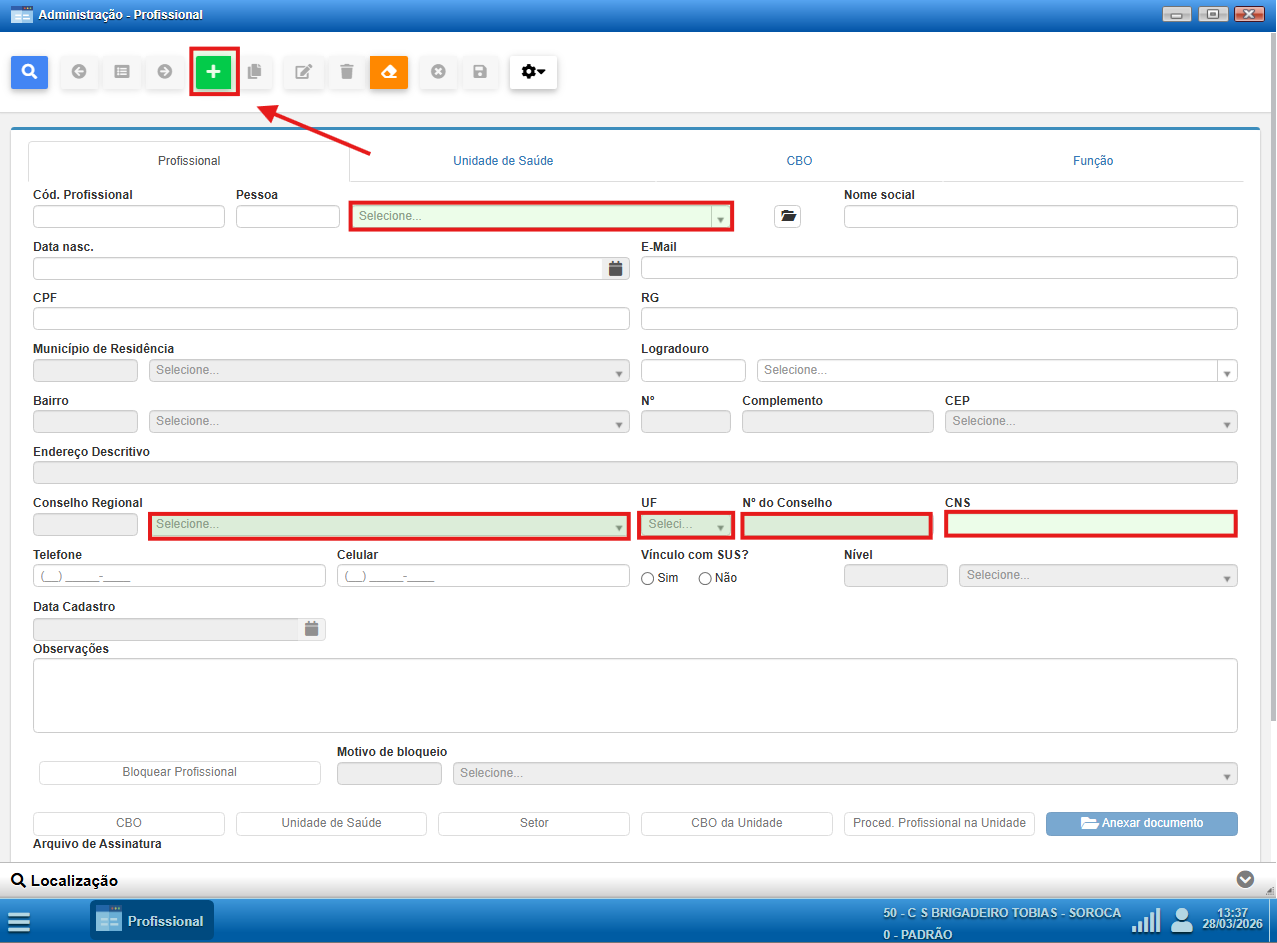Click the Anexar documento button
Image resolution: width=1277 pixels, height=943 pixels.
click(1141, 823)
